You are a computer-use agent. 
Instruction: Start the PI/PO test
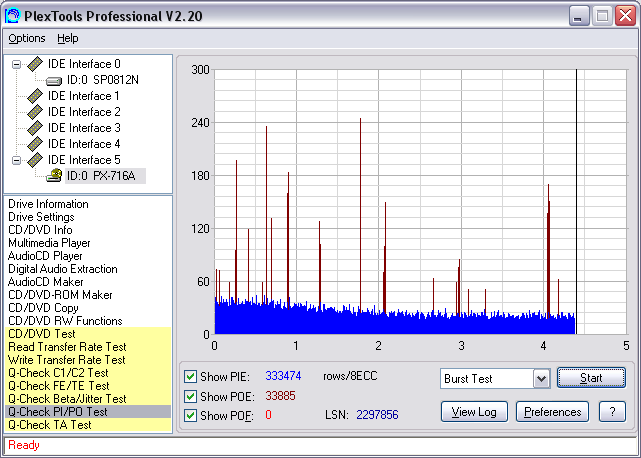[x=591, y=378]
